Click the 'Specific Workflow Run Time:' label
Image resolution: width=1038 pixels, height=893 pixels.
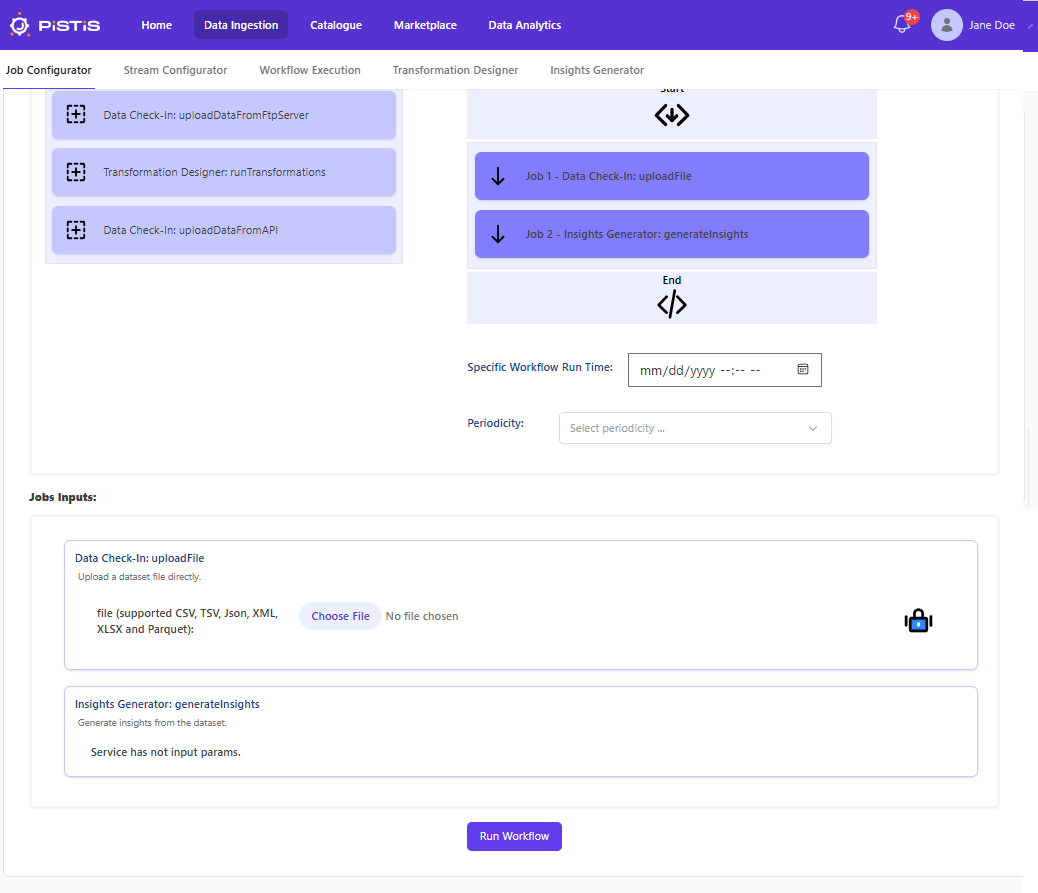click(x=540, y=367)
